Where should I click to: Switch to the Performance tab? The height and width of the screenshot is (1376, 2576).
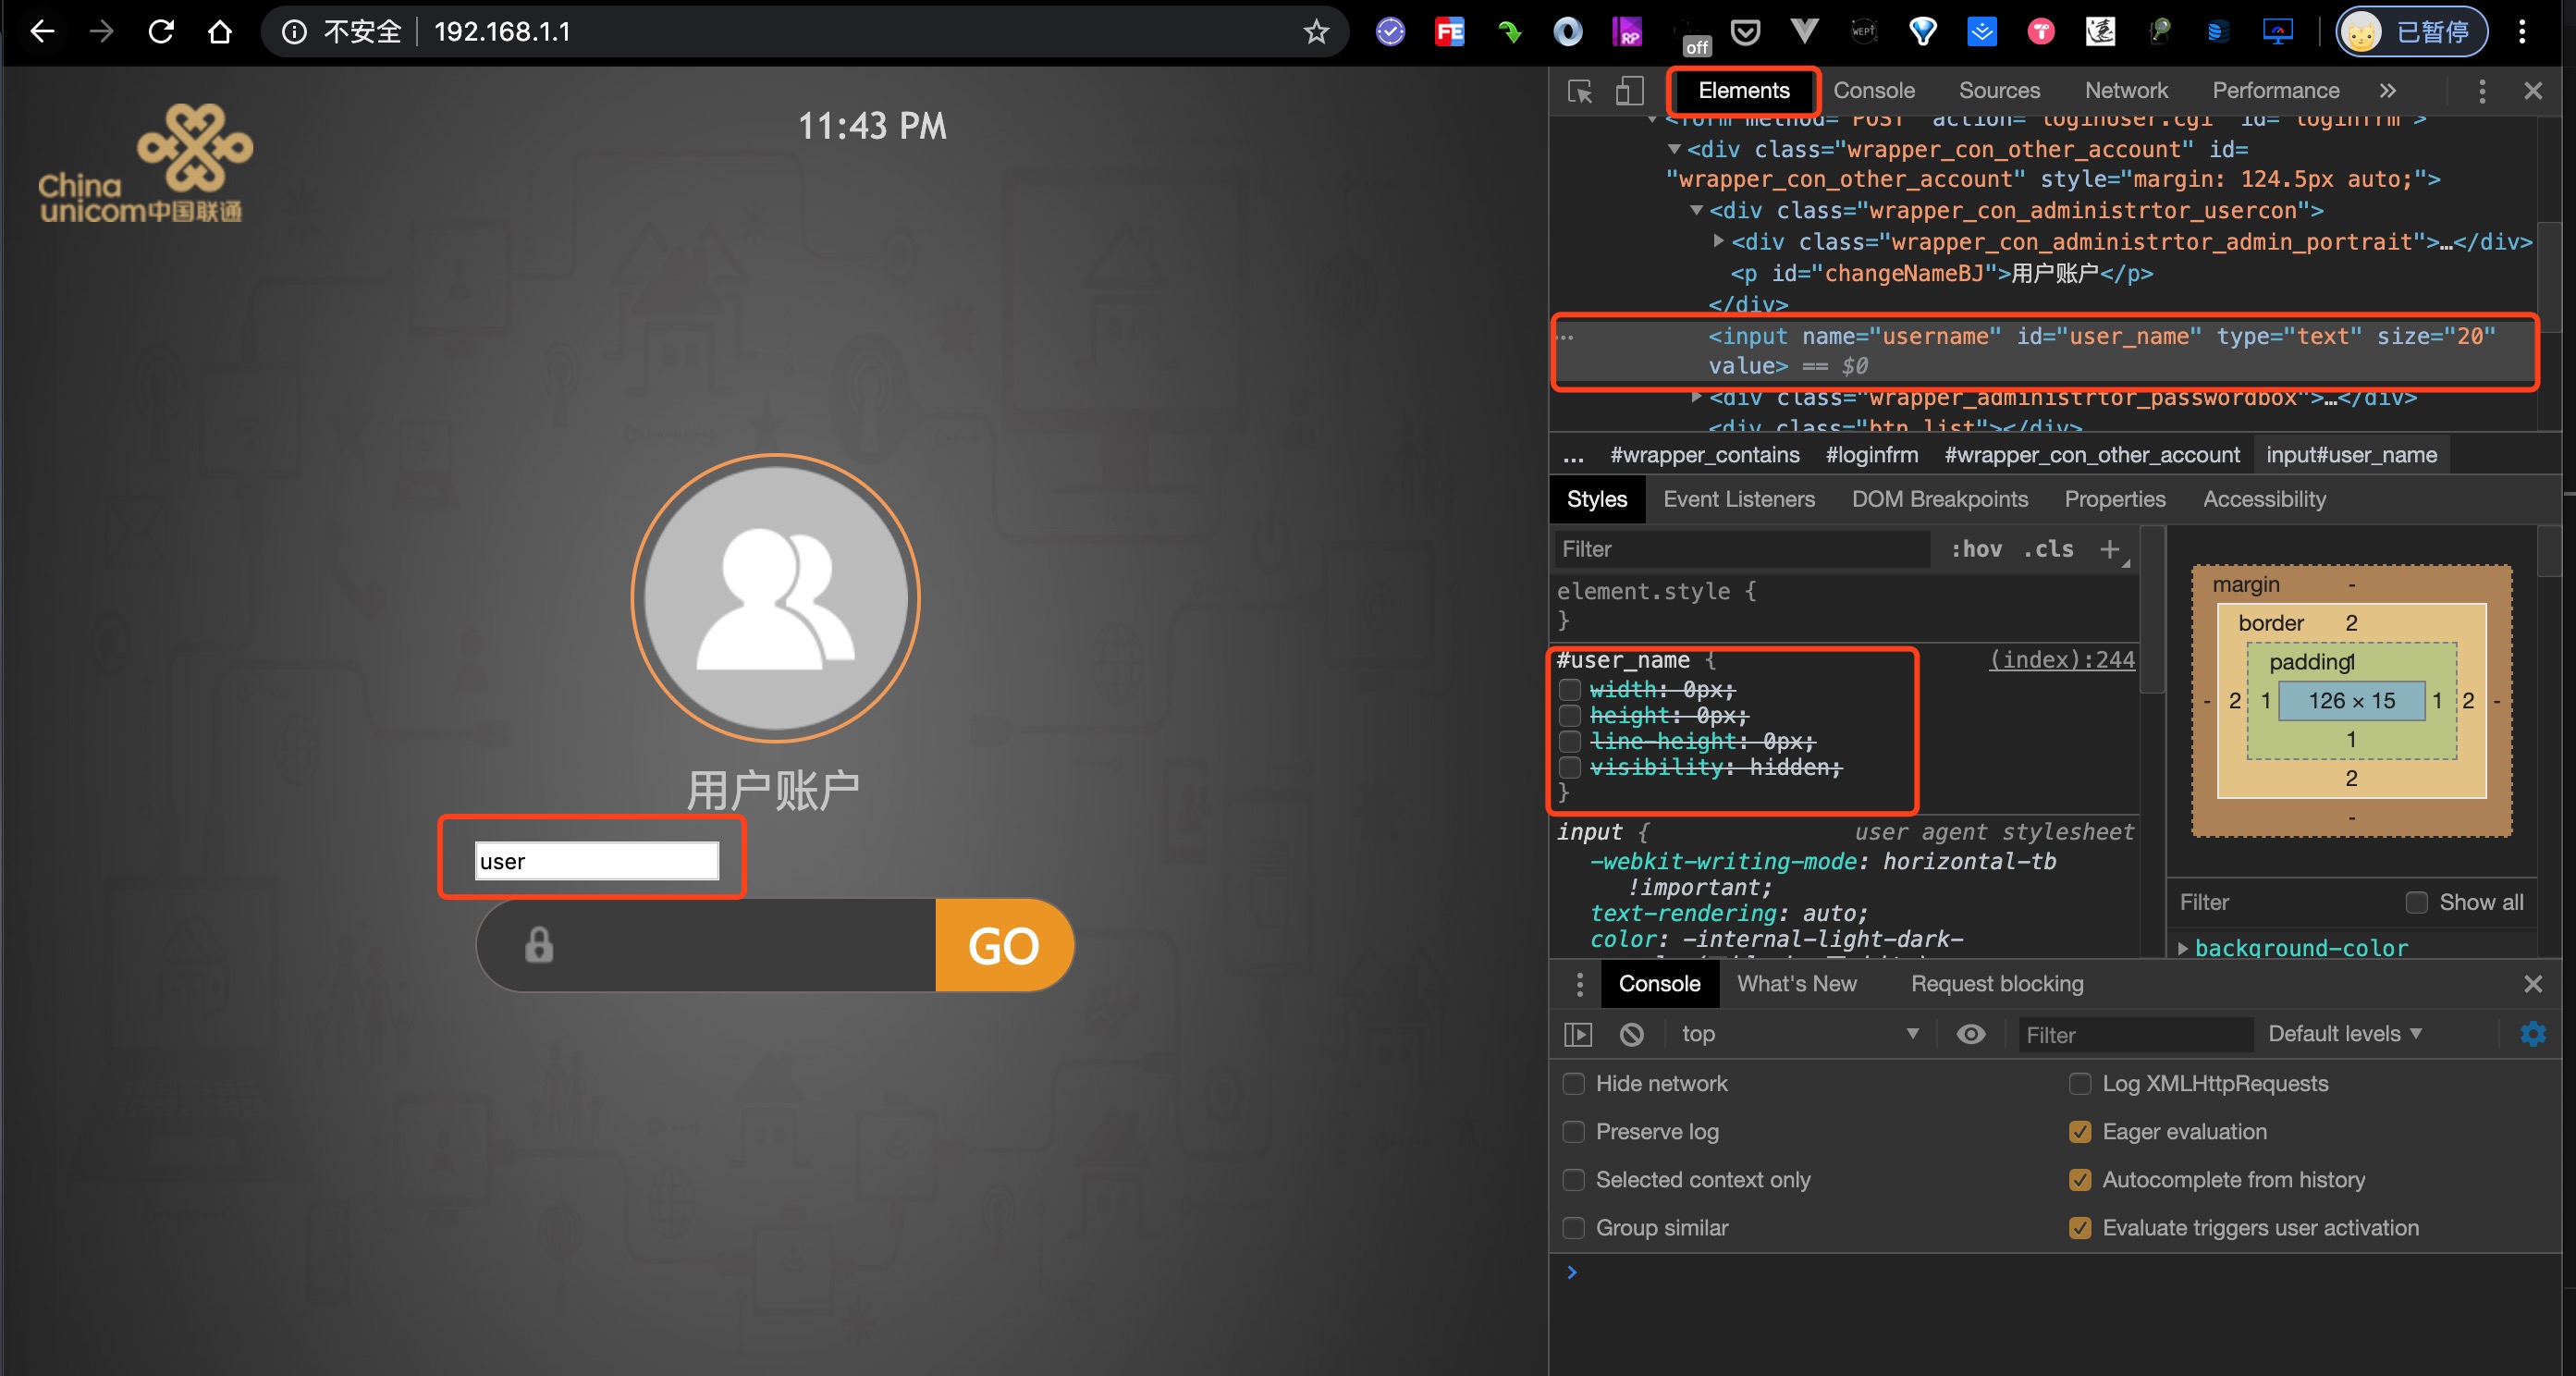pyautogui.click(x=2275, y=91)
